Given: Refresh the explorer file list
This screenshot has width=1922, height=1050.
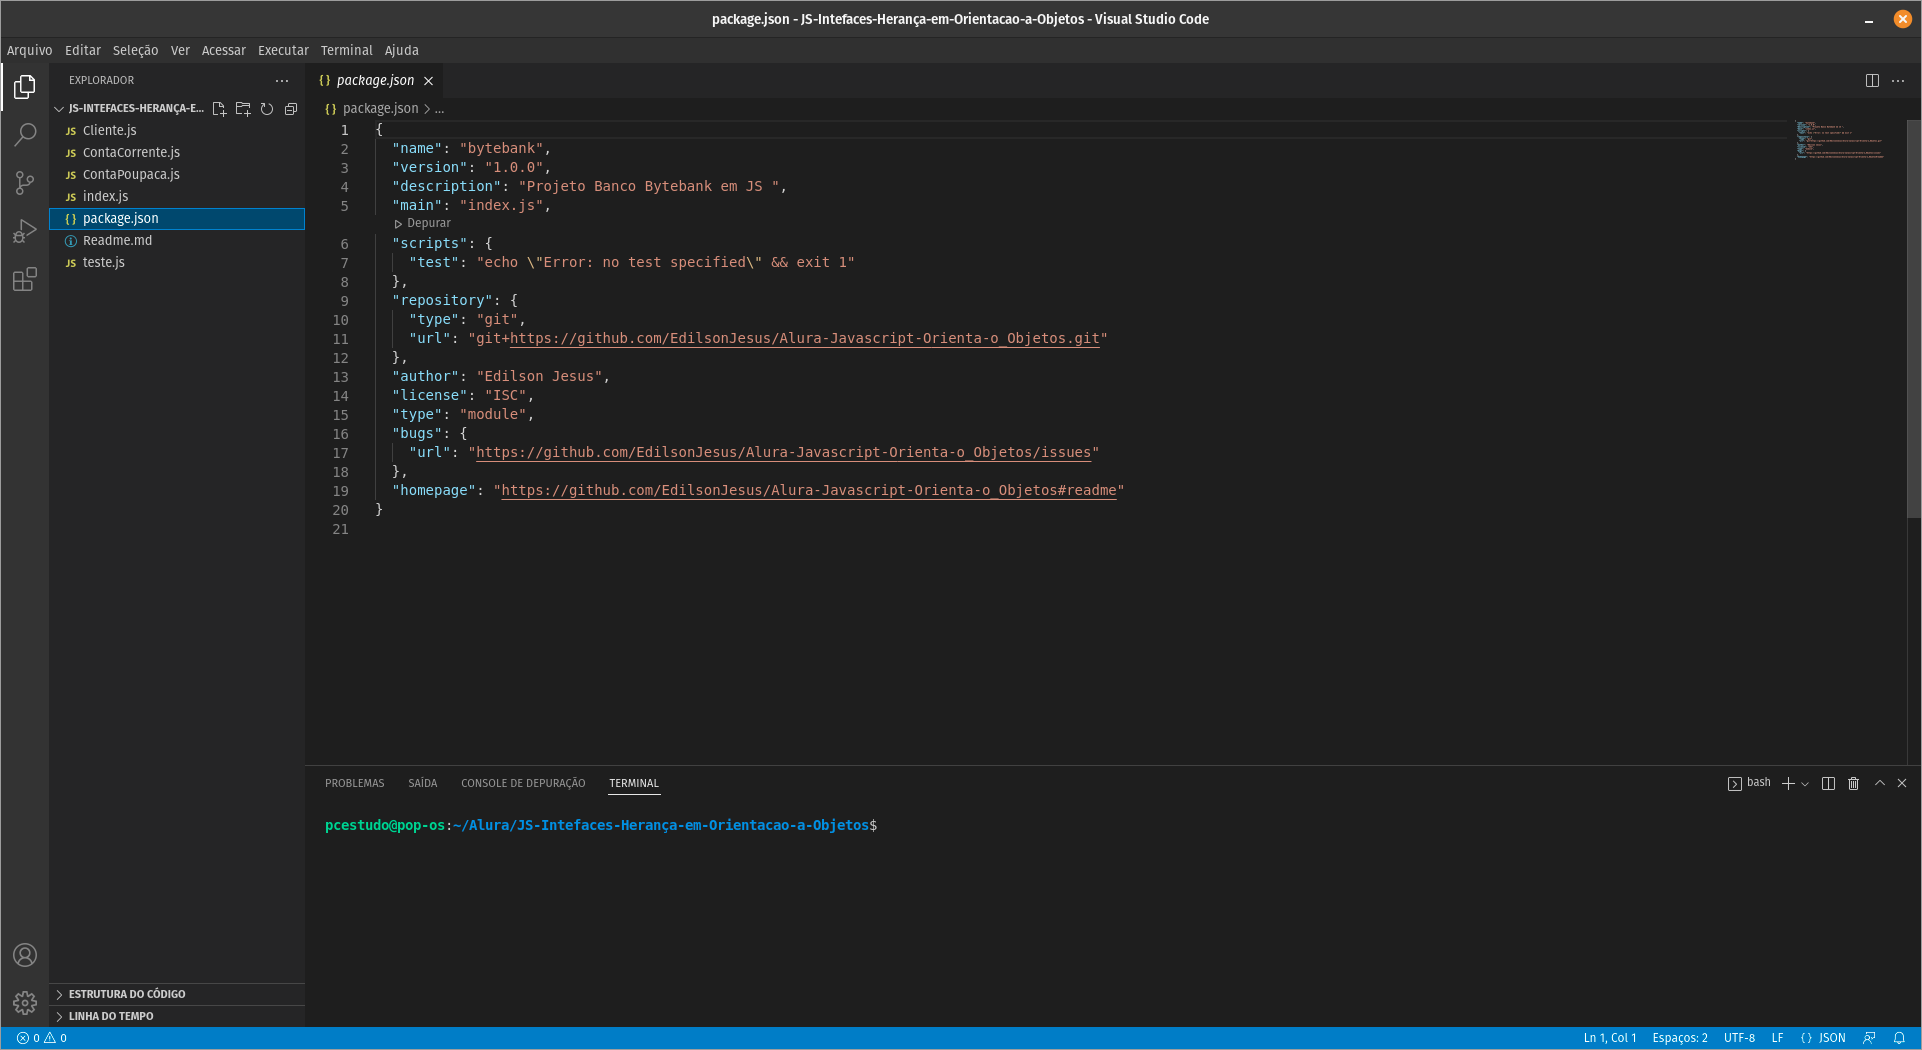Looking at the screenshot, I should point(267,109).
